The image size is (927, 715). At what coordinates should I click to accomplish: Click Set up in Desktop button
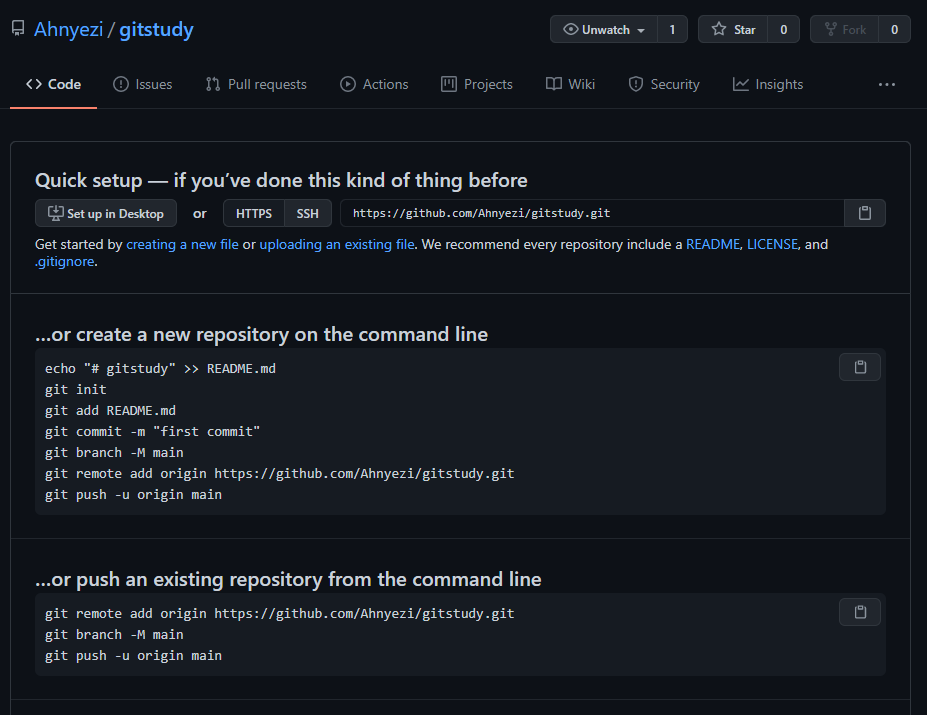[x=106, y=213]
